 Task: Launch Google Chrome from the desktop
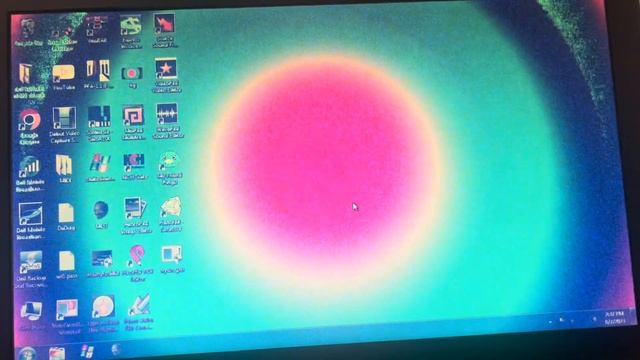[29, 127]
